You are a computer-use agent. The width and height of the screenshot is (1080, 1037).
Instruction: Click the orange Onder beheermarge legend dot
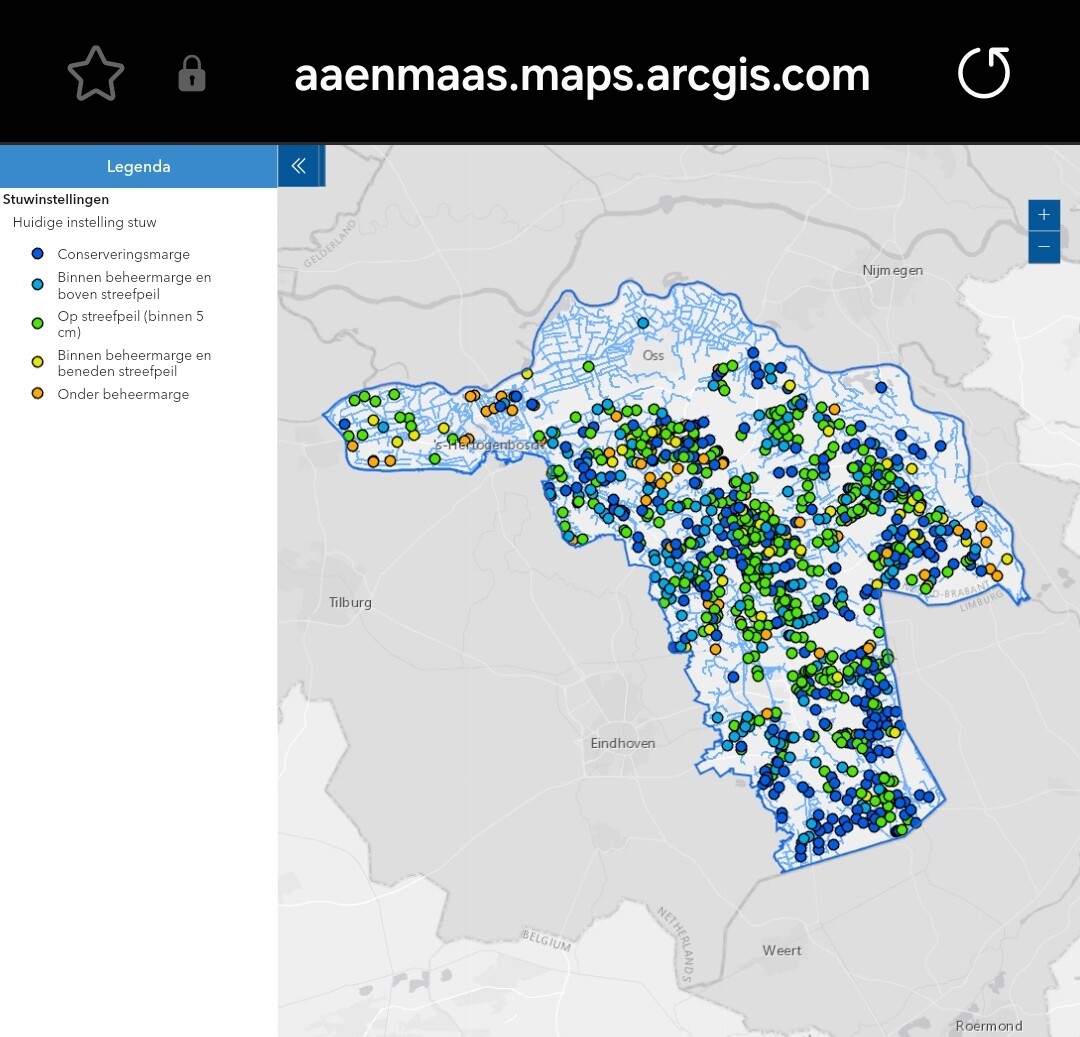click(38, 394)
